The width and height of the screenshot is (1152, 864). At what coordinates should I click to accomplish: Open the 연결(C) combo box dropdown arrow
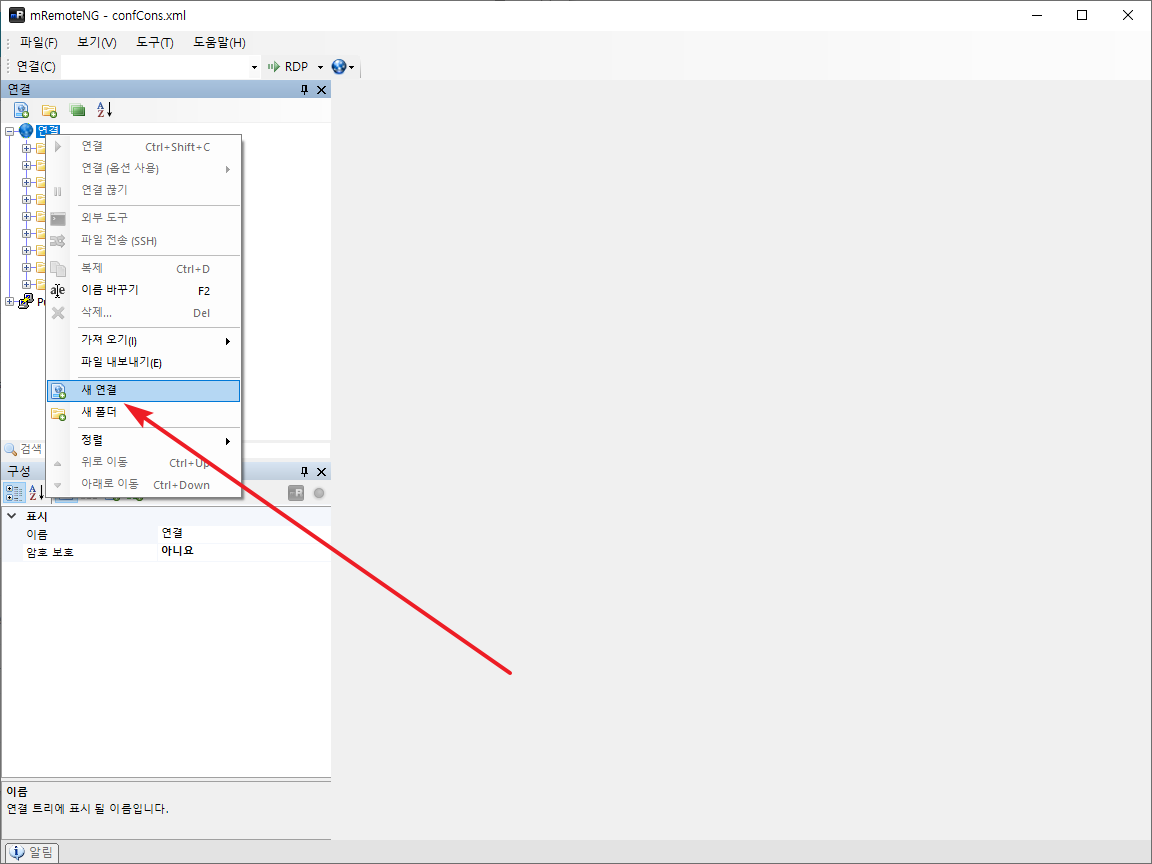click(254, 67)
